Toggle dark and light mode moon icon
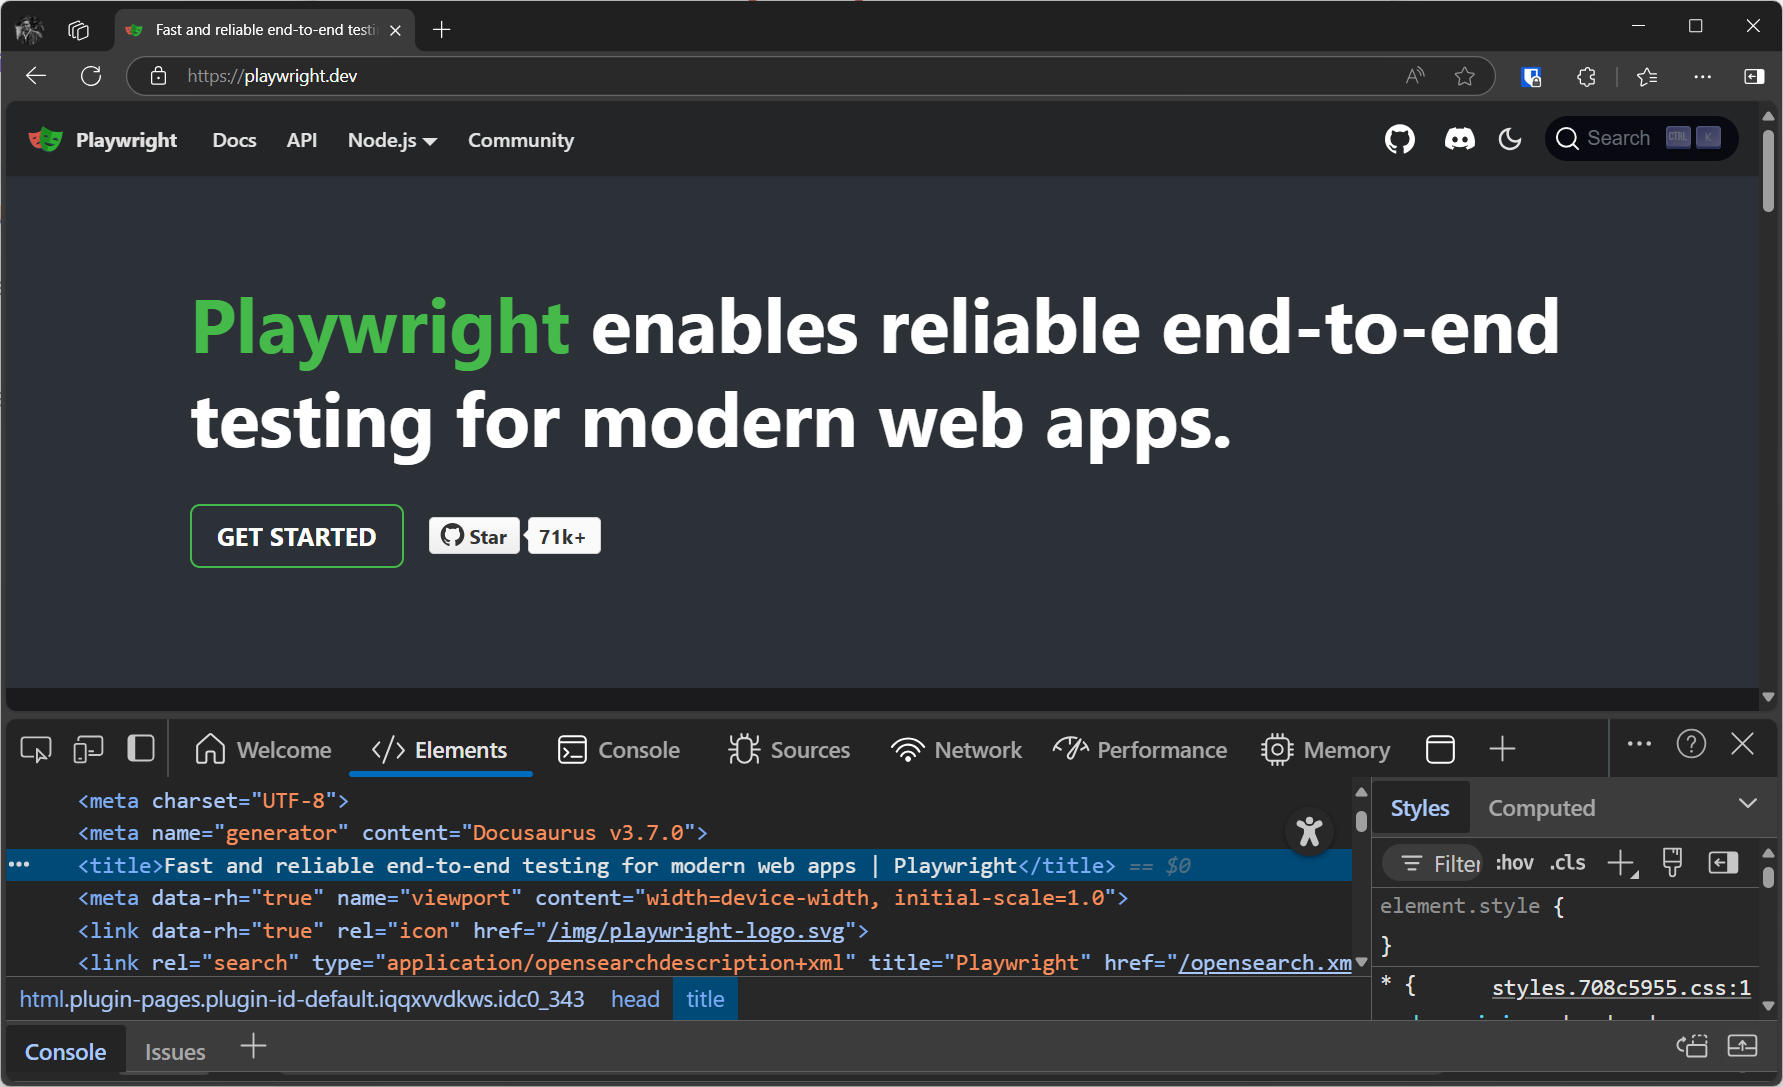 [1510, 139]
